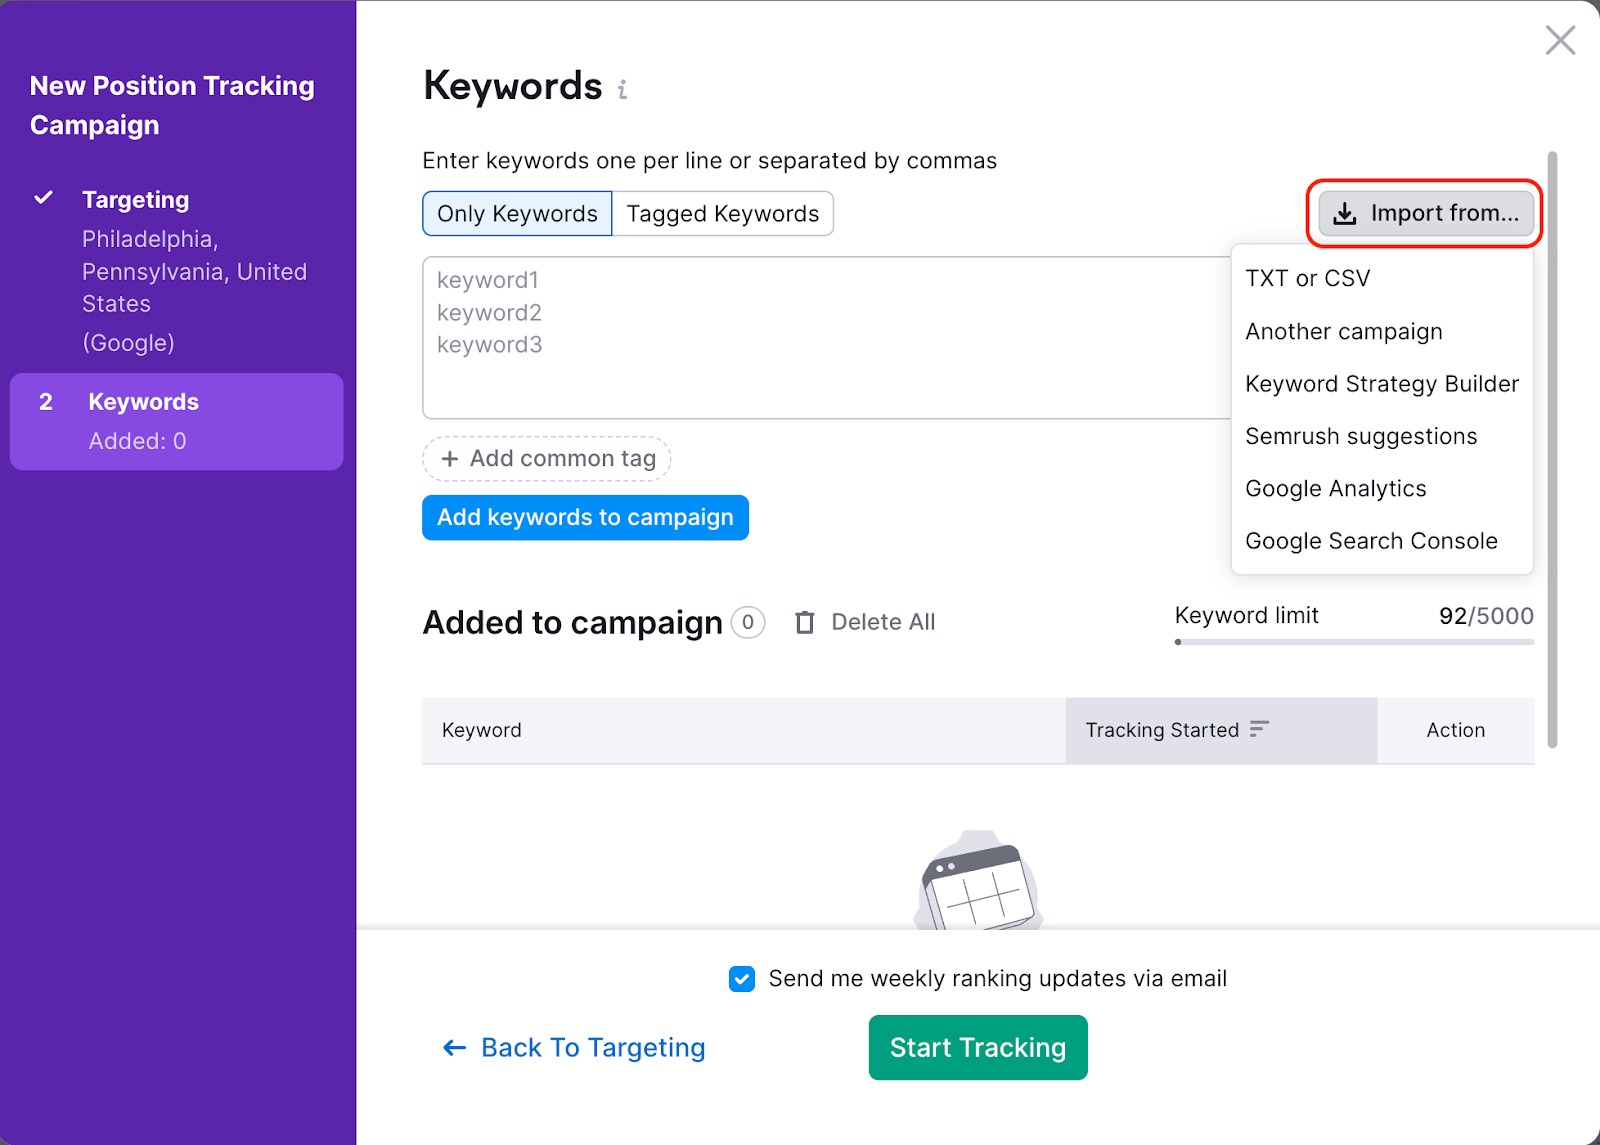Click Add keywords to campaign

tap(585, 517)
